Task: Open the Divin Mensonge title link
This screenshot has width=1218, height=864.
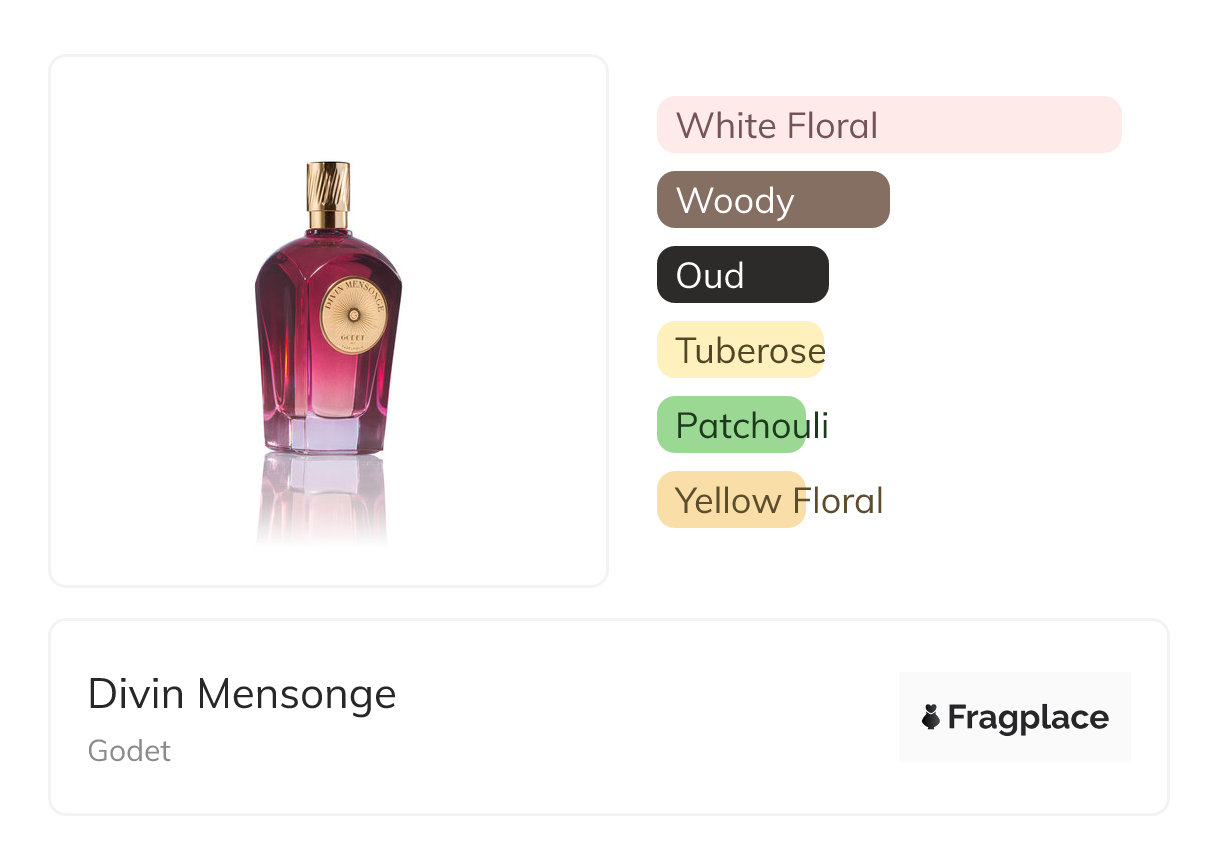Action: pyautogui.click(x=242, y=694)
